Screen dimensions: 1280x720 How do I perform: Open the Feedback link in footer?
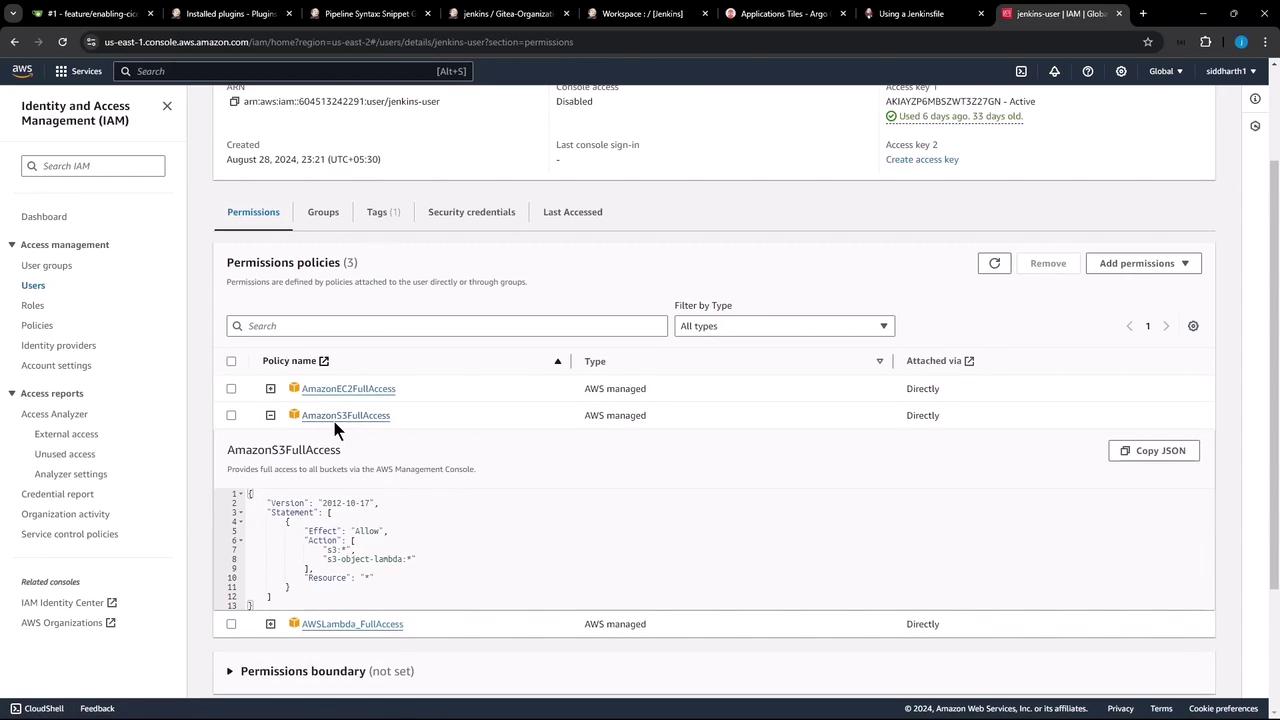pos(97,708)
